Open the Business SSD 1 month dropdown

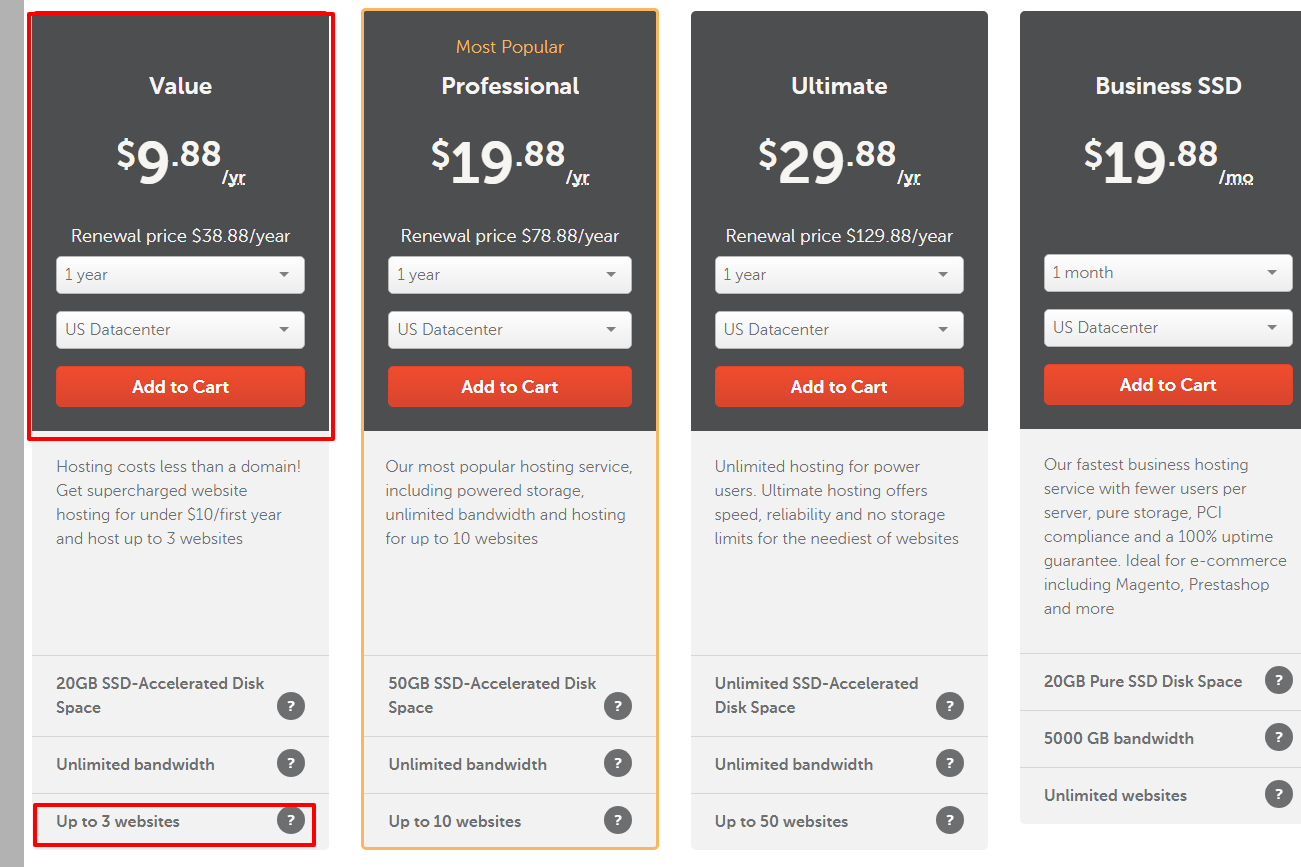1168,273
